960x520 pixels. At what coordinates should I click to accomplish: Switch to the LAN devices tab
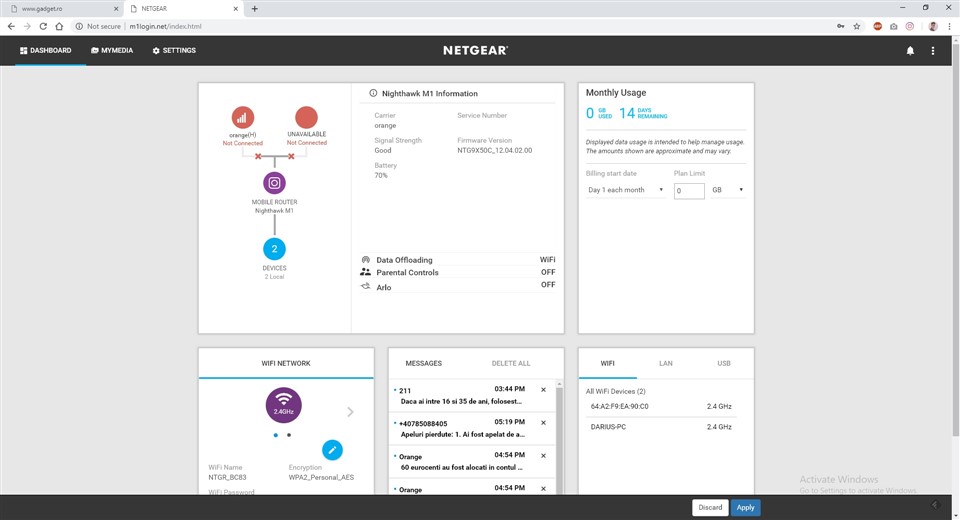point(666,363)
